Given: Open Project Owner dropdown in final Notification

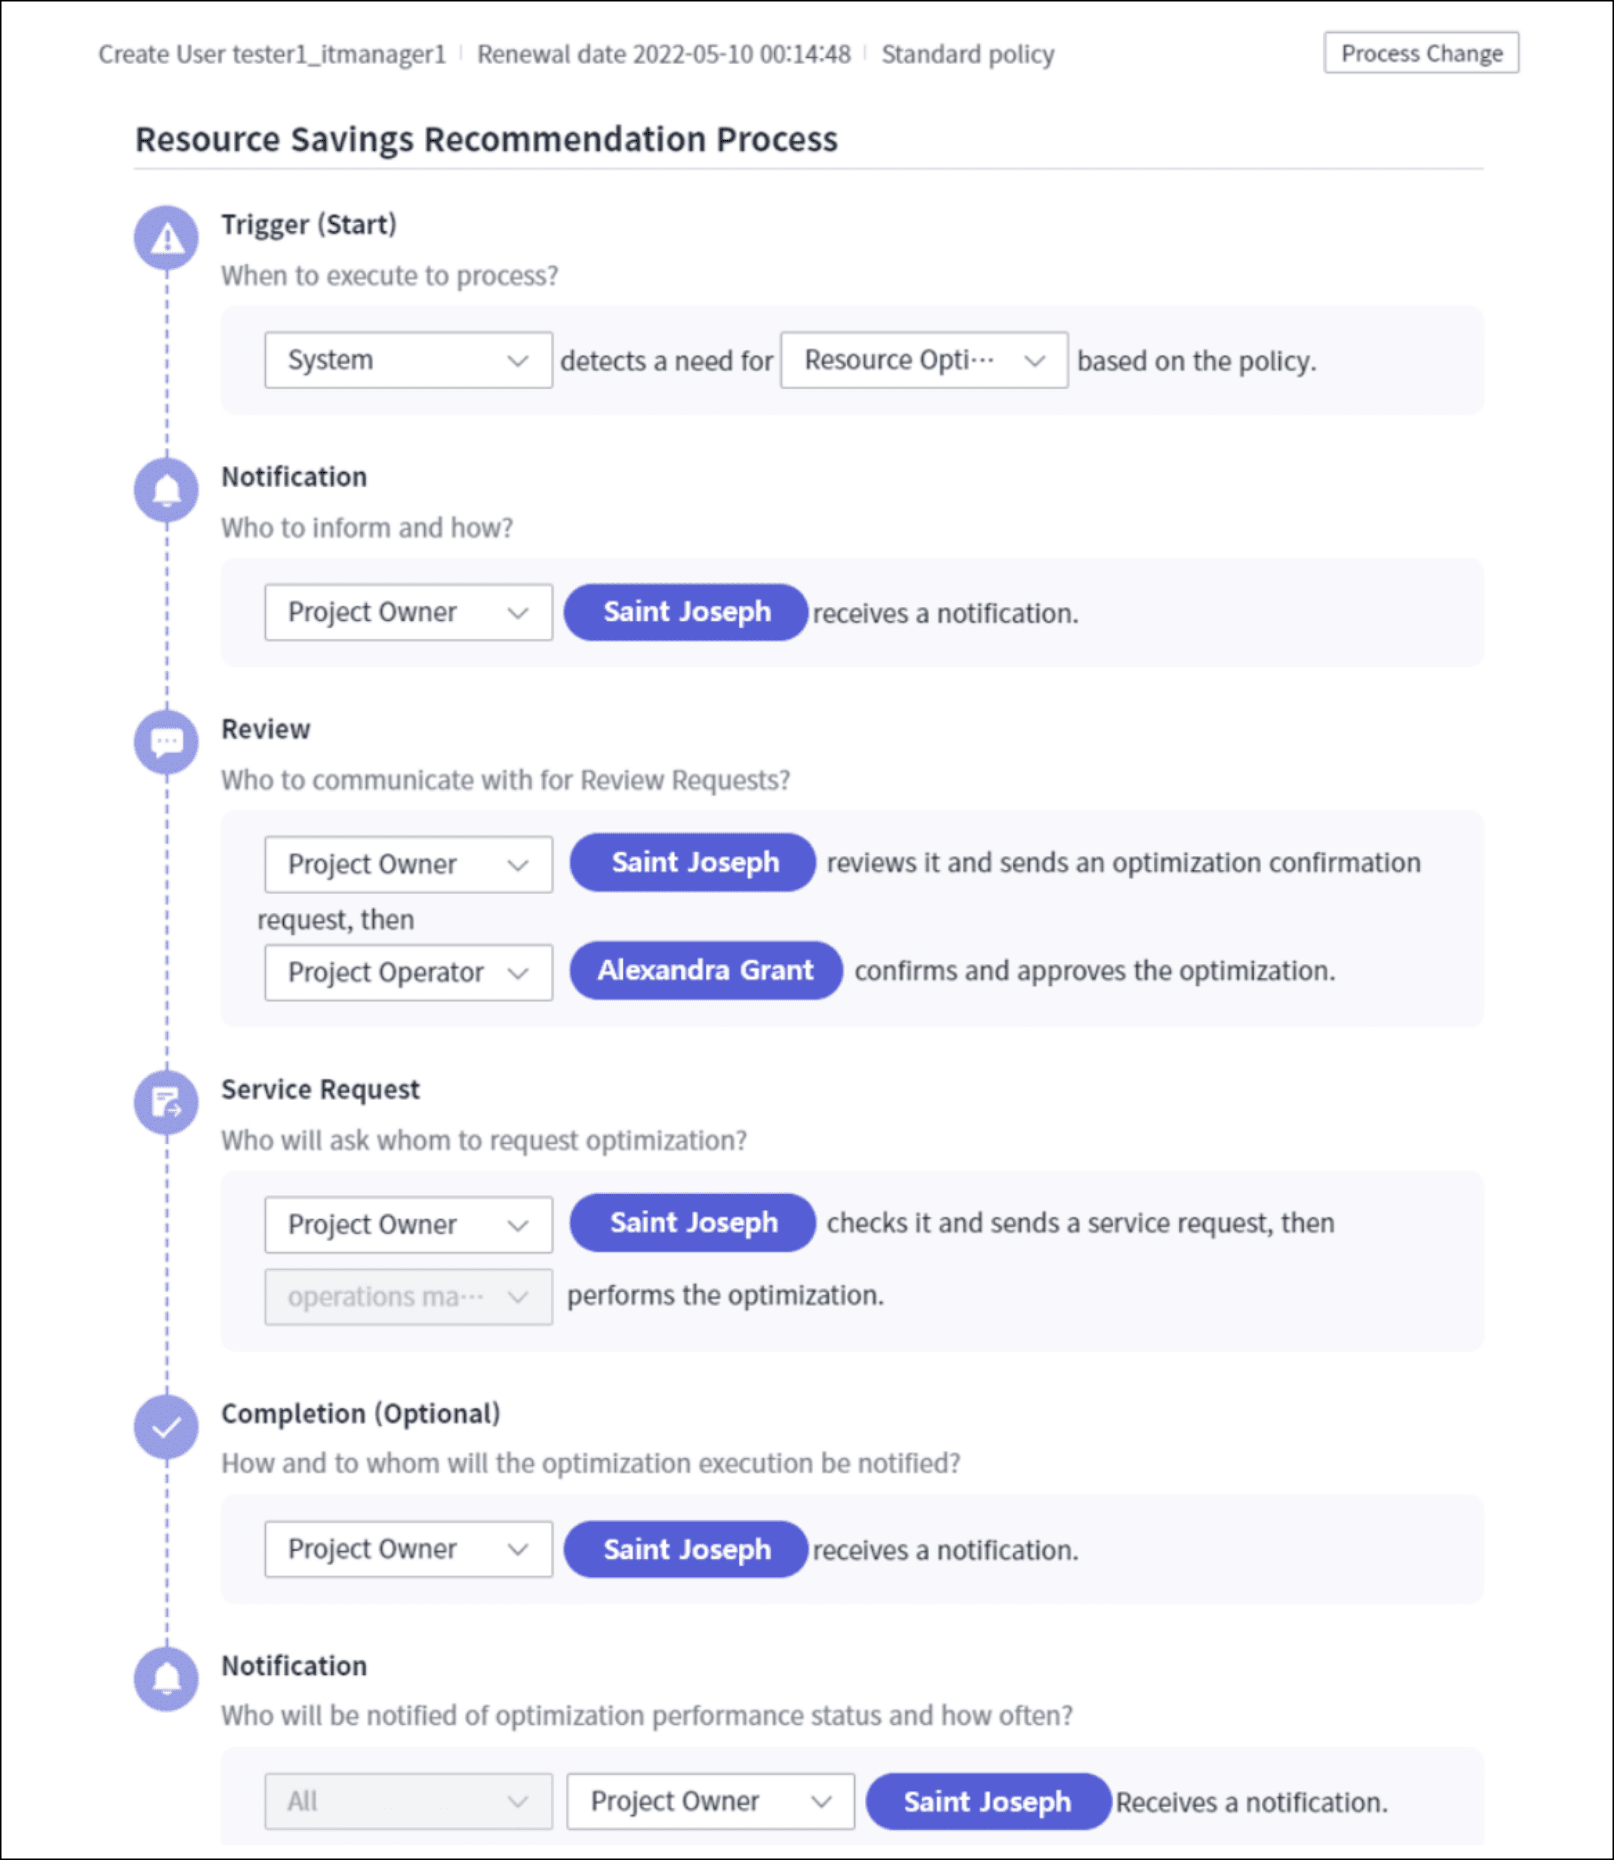Looking at the screenshot, I should 710,1801.
